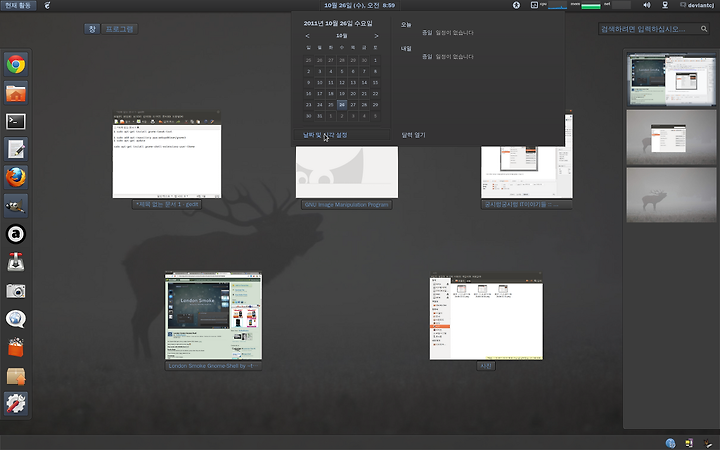Select day 31 in the calendar
Image resolution: width=720 pixels, height=450 pixels.
point(320,116)
